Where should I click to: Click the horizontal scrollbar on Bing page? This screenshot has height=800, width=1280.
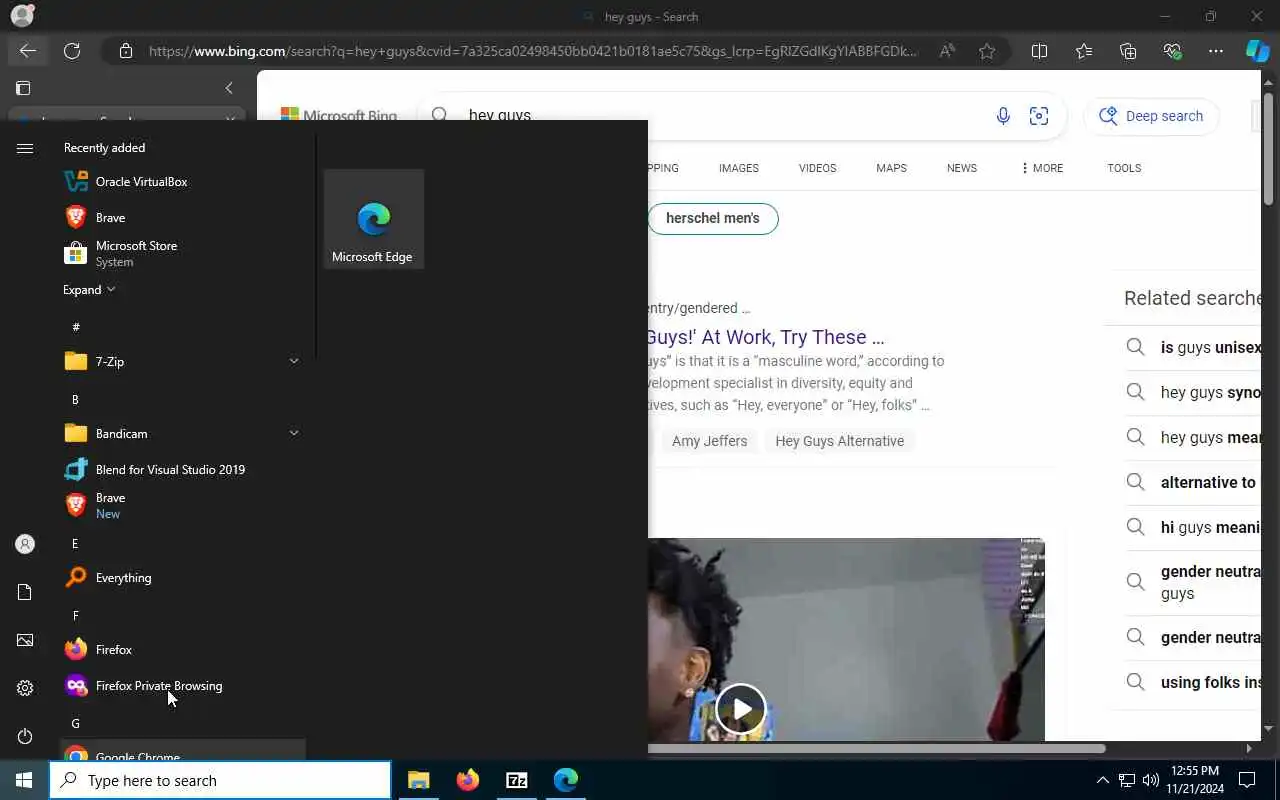click(876, 748)
